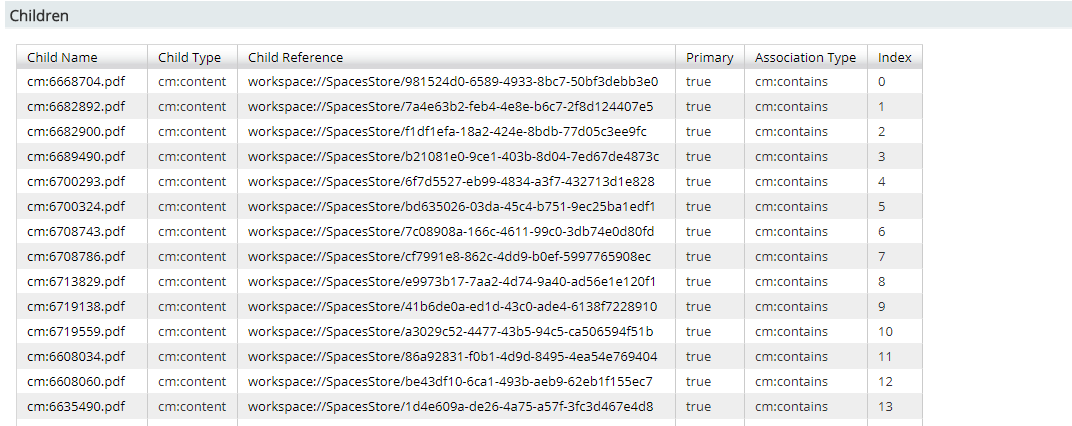Click the Children section heading
Viewport: 1072px width, 426px height.
pos(39,15)
